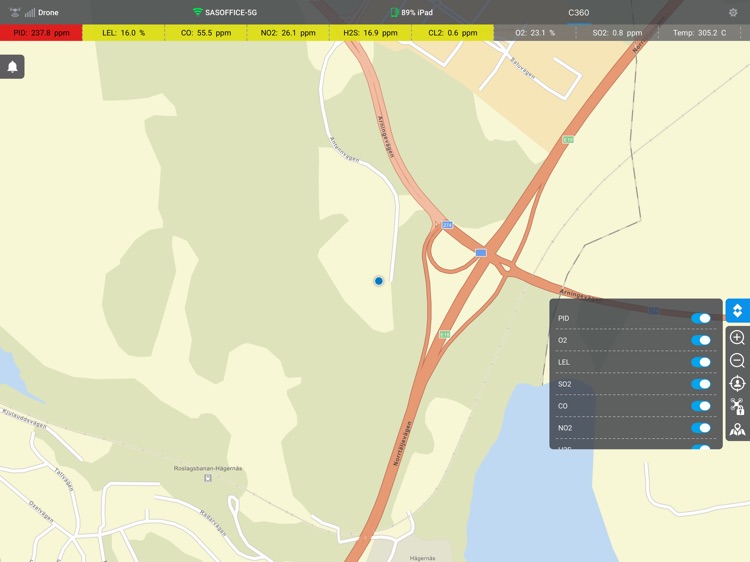Tap the SASOFFICE-5G network name
The width and height of the screenshot is (750, 562).
click(231, 12)
